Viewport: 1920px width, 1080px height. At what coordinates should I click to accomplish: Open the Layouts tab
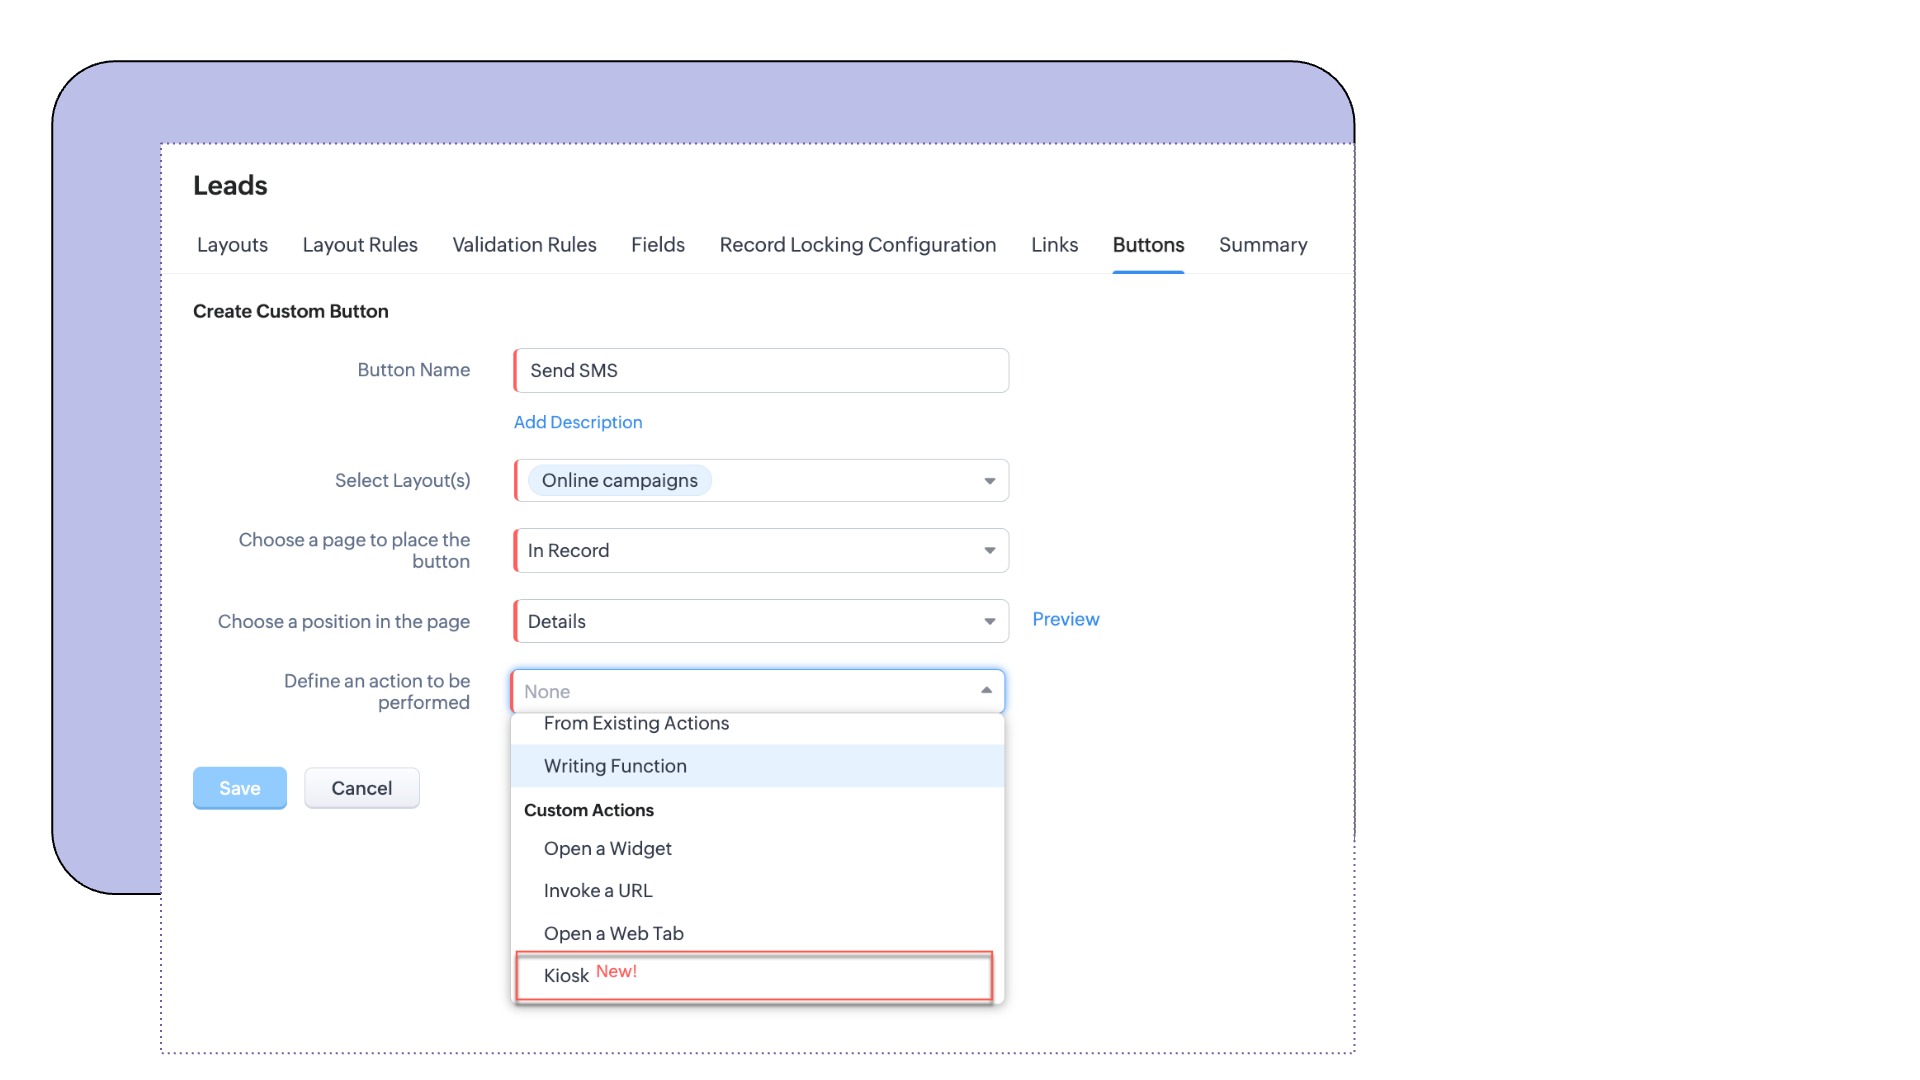(x=232, y=245)
